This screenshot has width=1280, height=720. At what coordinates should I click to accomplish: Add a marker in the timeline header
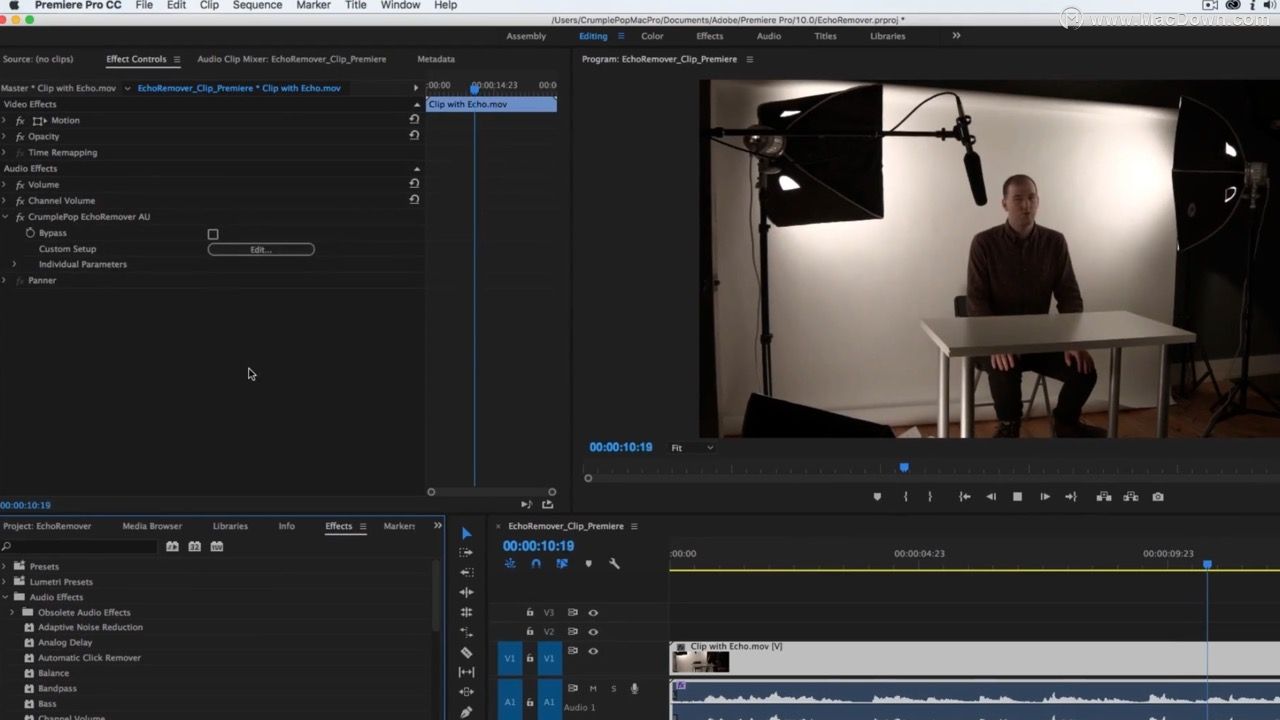[x=588, y=564]
